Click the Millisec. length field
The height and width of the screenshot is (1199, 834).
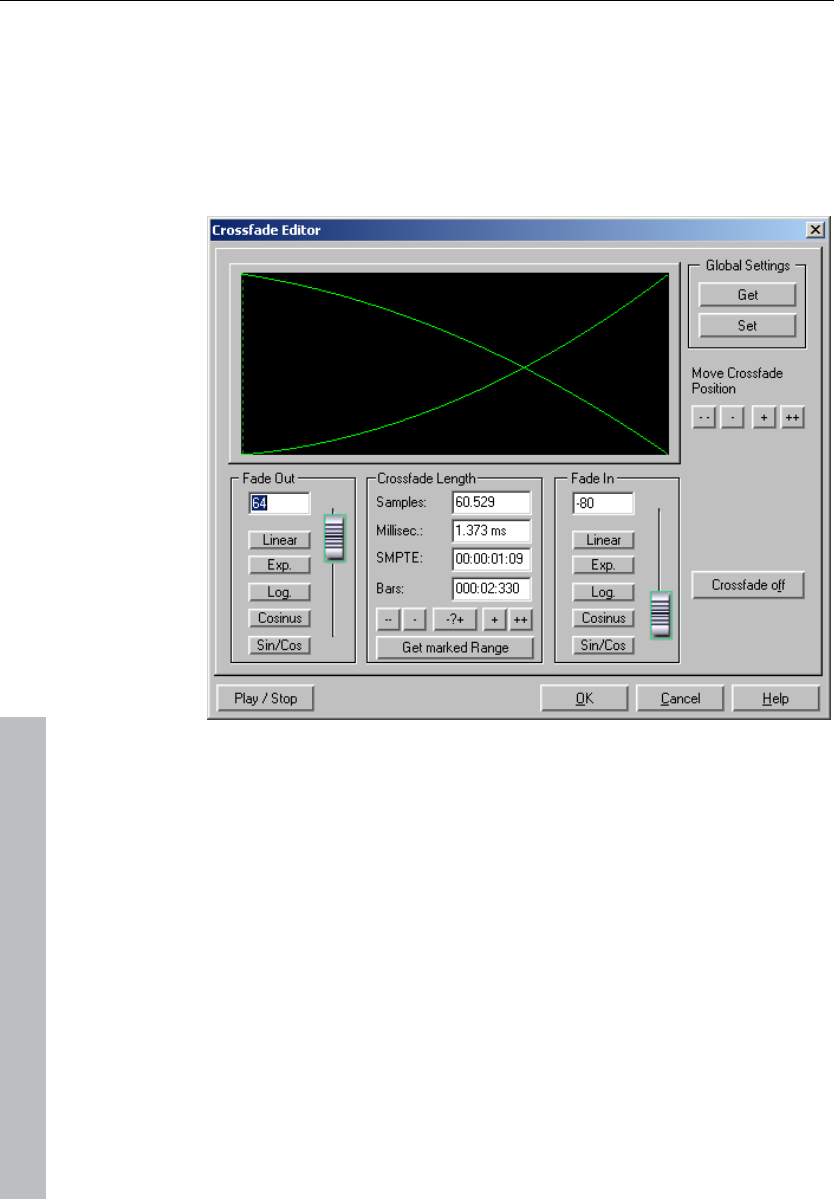[491, 531]
